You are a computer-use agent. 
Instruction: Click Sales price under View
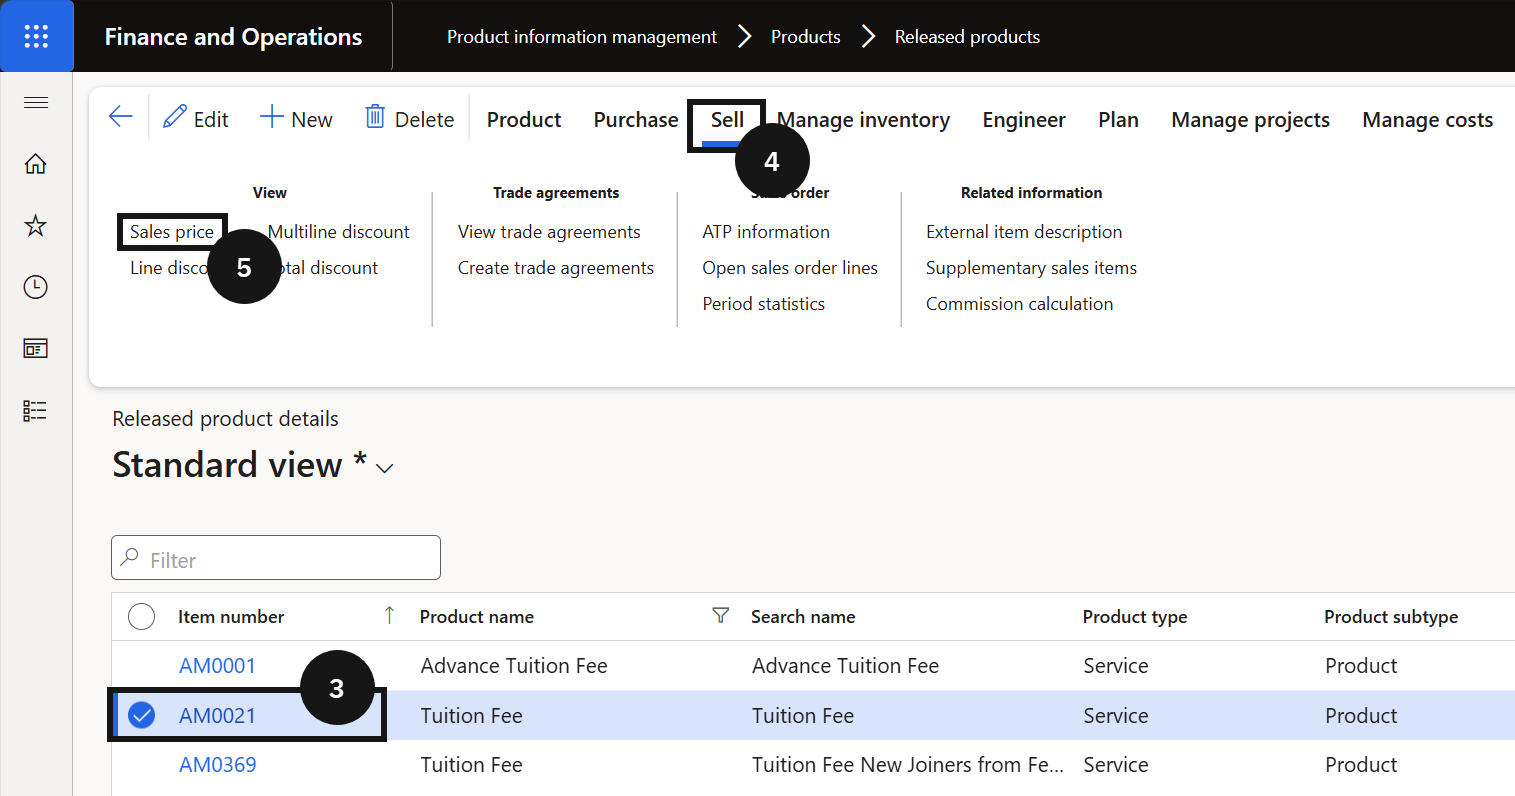click(172, 232)
